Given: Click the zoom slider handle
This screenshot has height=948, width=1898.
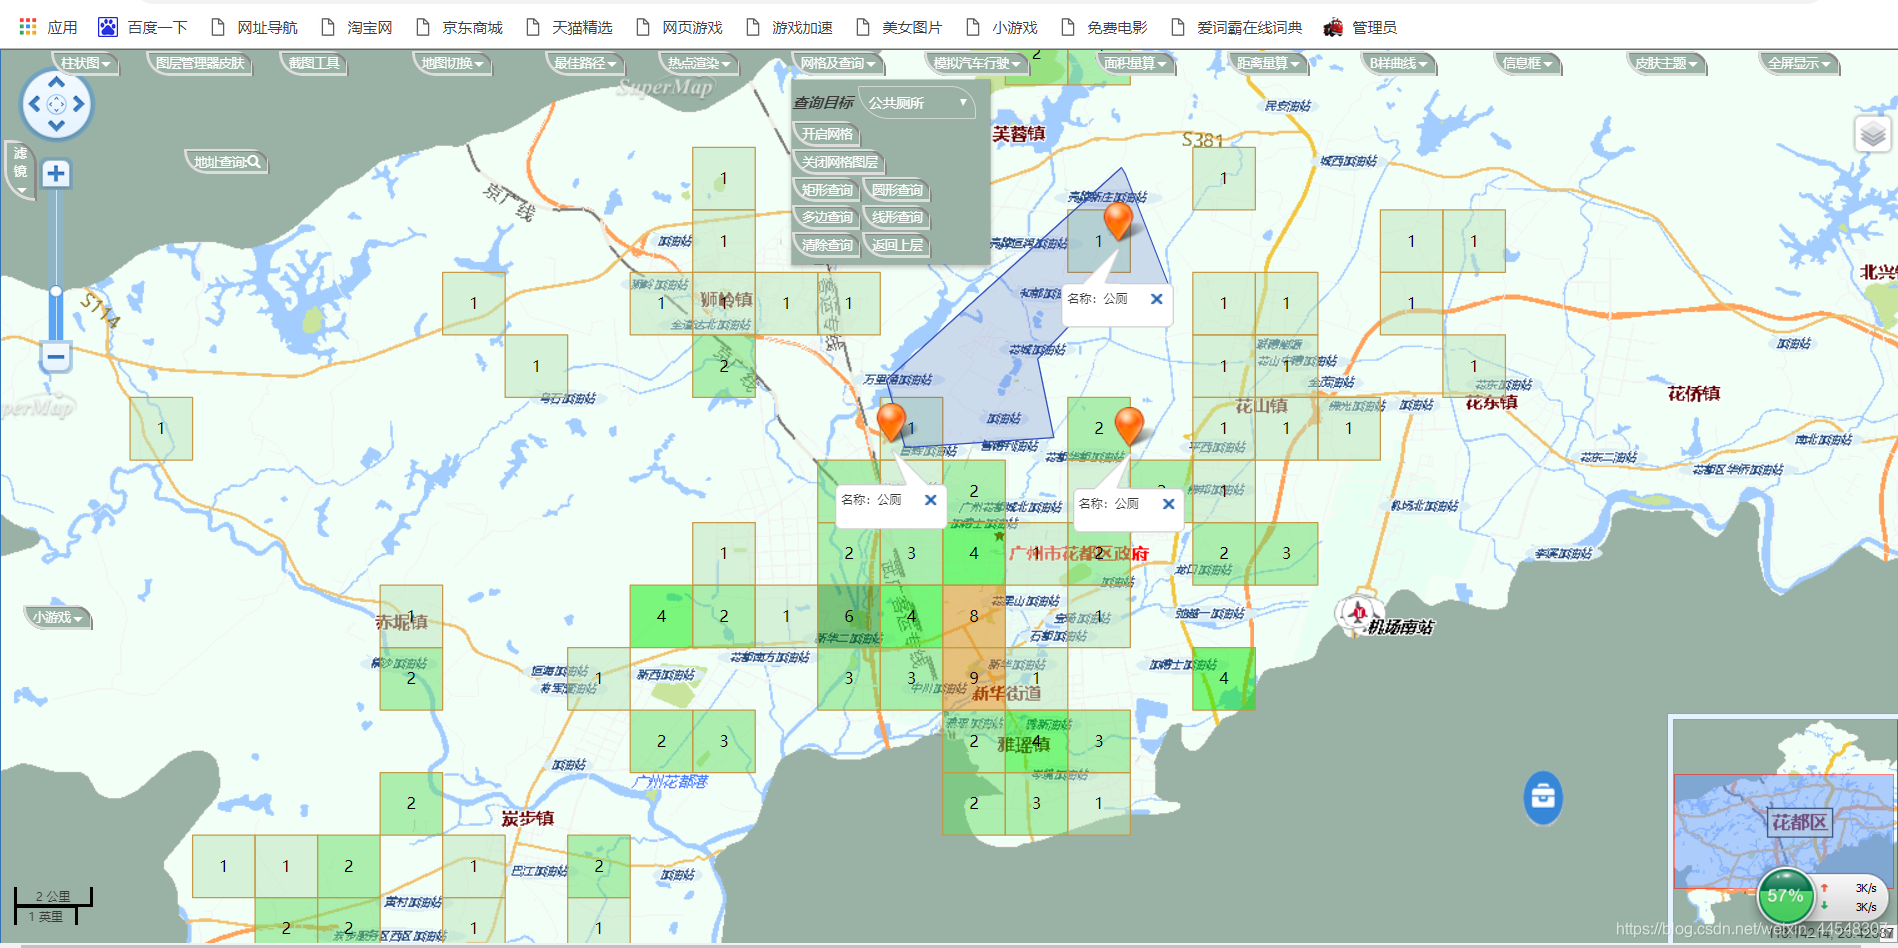Looking at the screenshot, I should coord(56,292).
